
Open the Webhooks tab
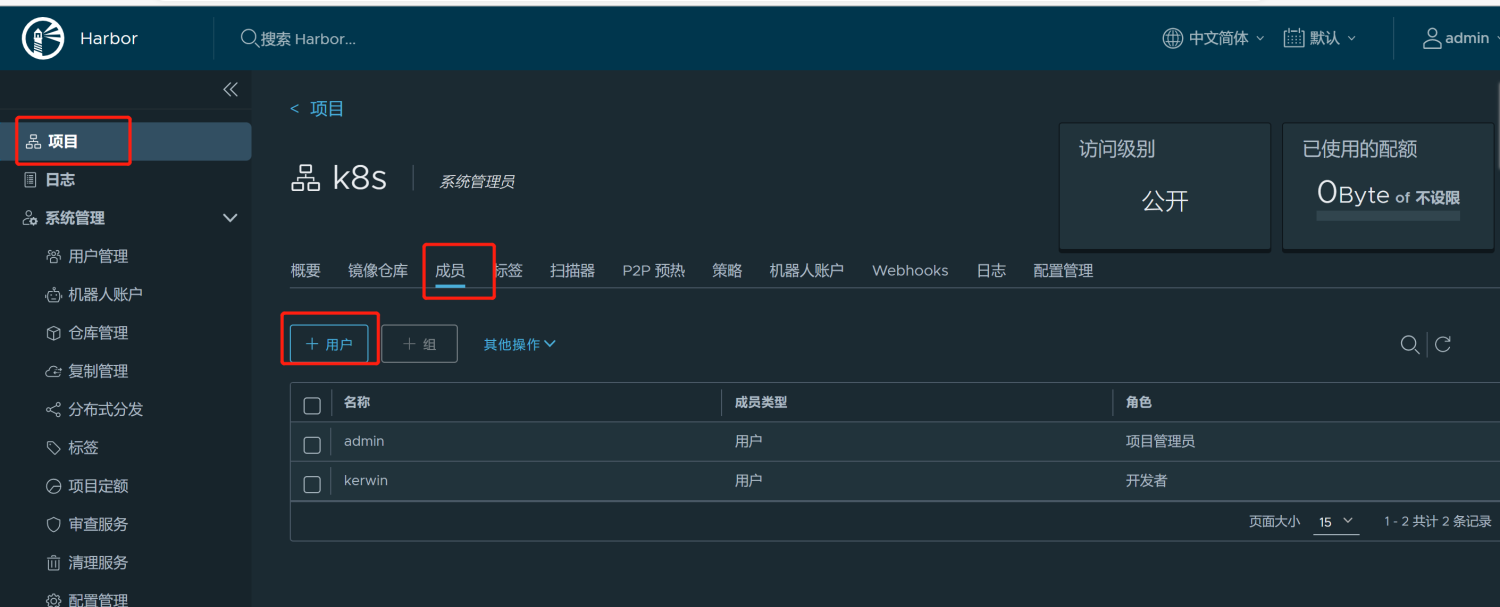click(x=910, y=270)
